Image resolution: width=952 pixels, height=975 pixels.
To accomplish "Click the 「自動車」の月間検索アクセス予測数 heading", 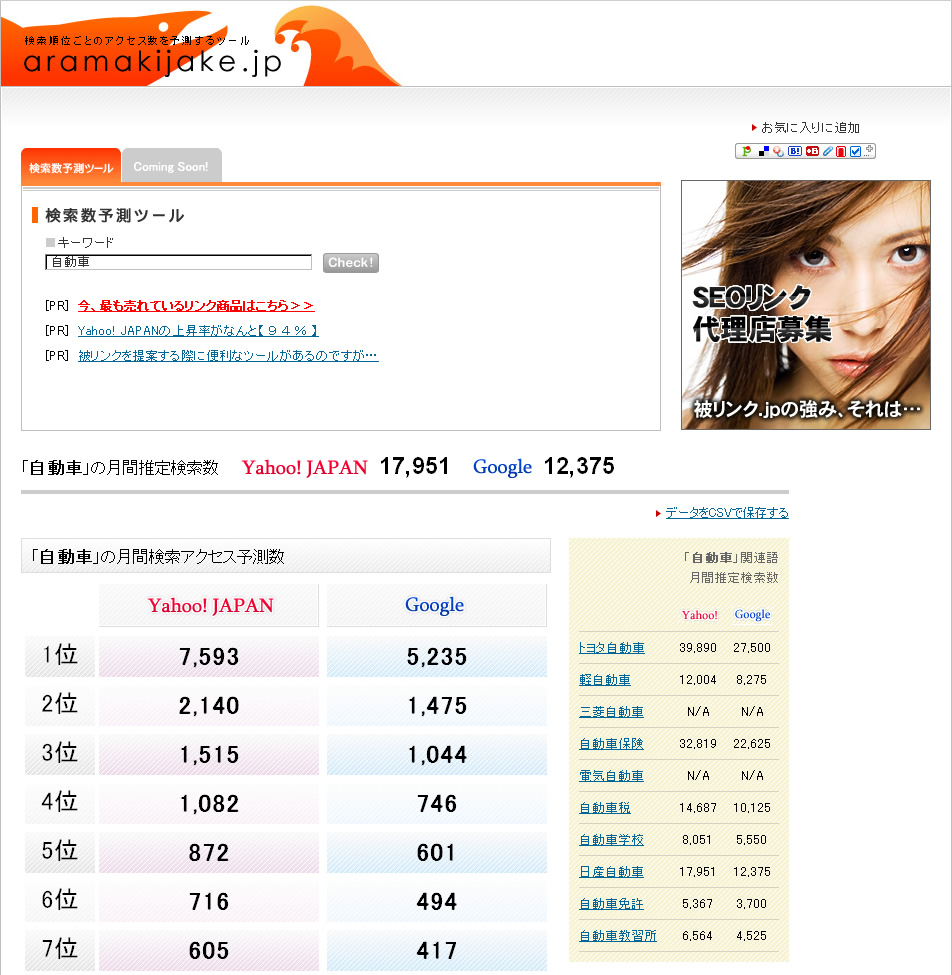I will (x=157, y=556).
